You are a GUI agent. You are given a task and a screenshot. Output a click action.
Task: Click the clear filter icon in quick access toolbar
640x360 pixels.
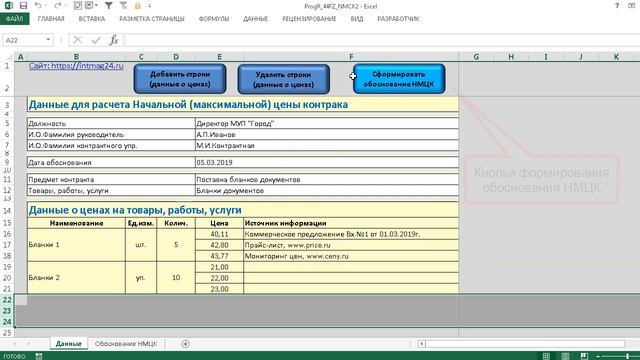click(x=123, y=6)
